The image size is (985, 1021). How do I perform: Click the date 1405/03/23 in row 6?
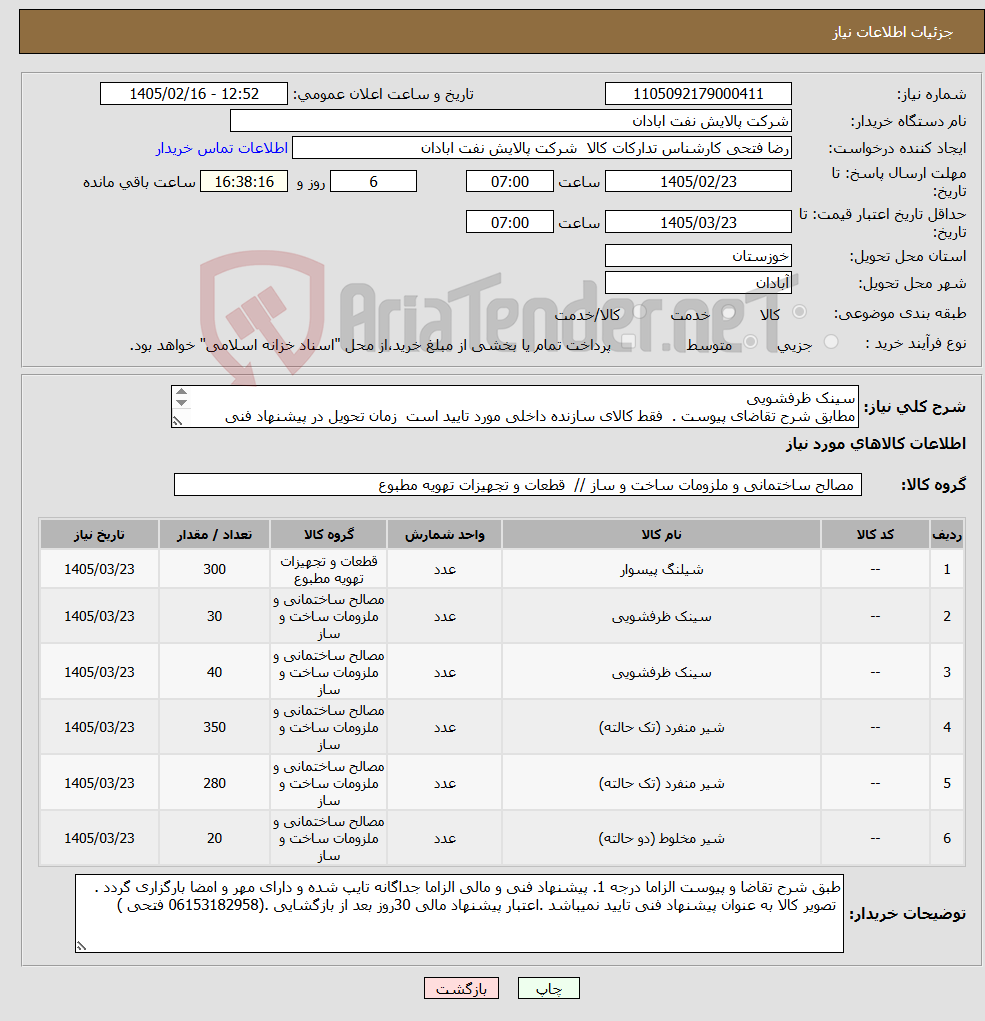click(x=99, y=839)
